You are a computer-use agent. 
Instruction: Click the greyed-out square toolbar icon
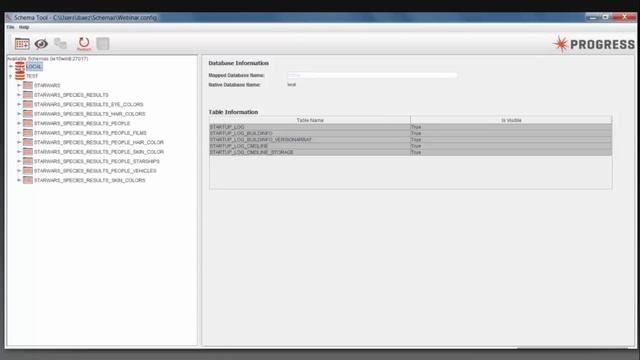(x=103, y=44)
